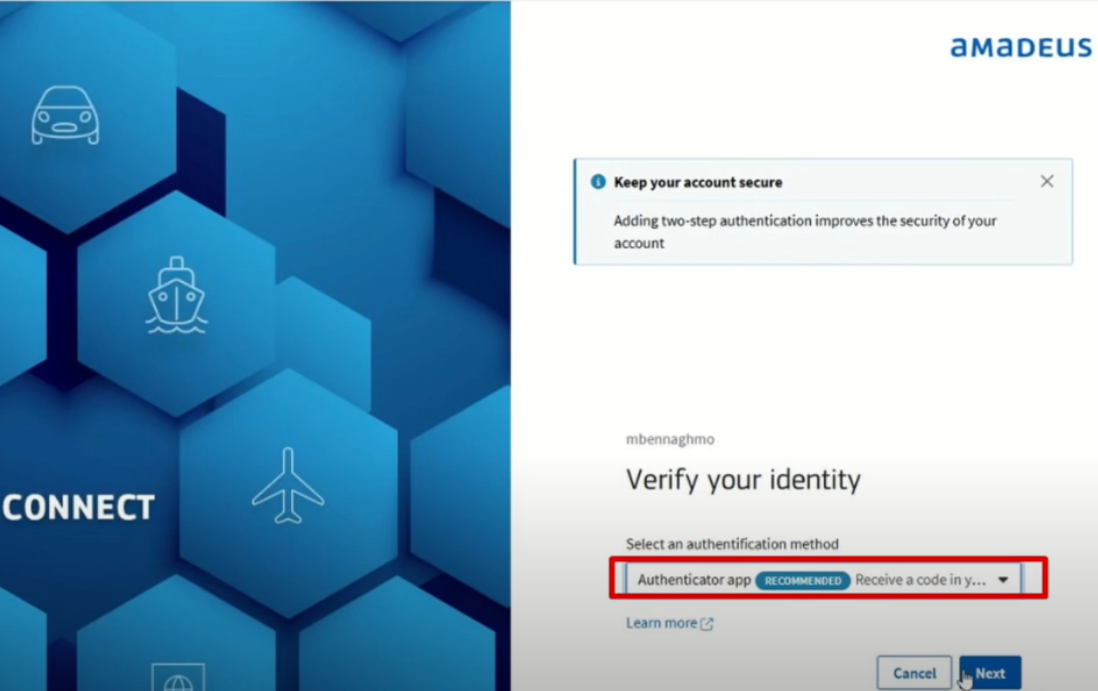Dismiss the Keep your account secure banner

(x=1046, y=182)
